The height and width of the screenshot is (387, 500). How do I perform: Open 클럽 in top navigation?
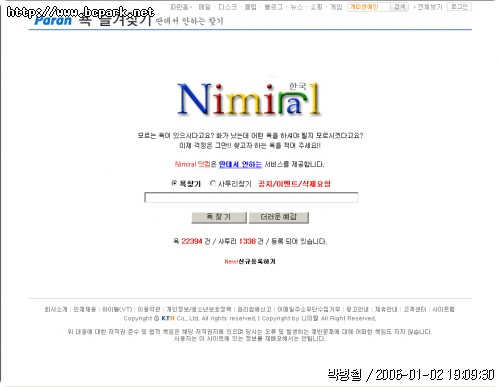click(x=250, y=7)
